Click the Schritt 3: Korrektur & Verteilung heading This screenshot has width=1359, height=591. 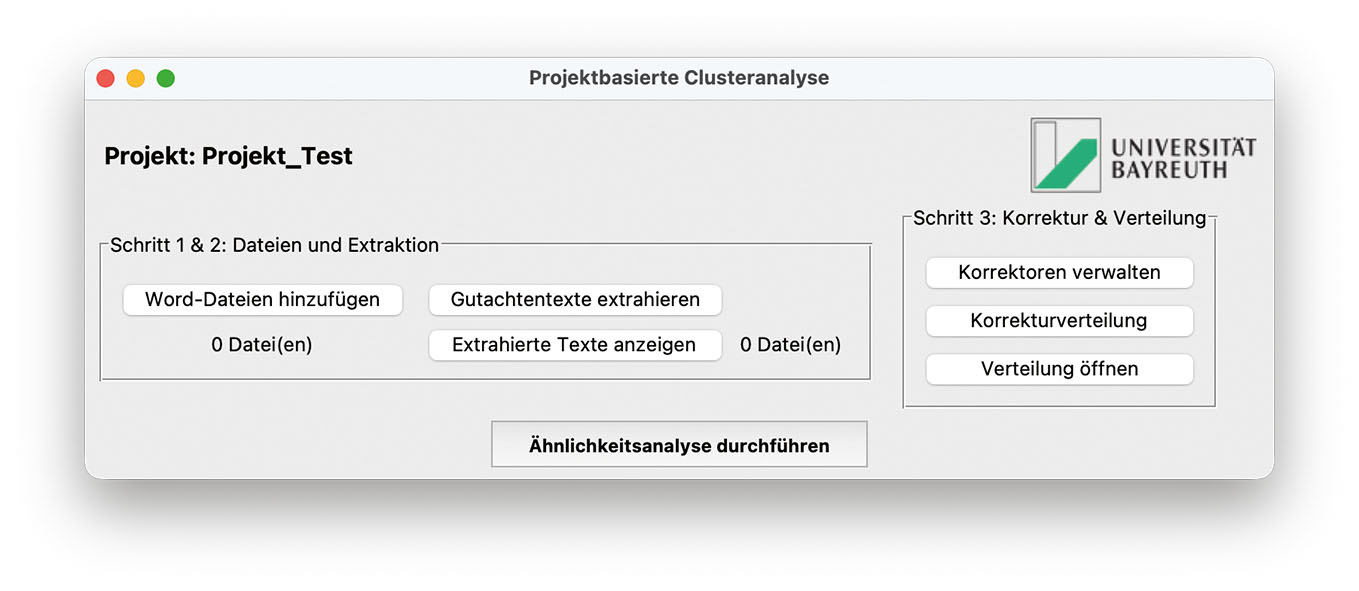point(1059,218)
